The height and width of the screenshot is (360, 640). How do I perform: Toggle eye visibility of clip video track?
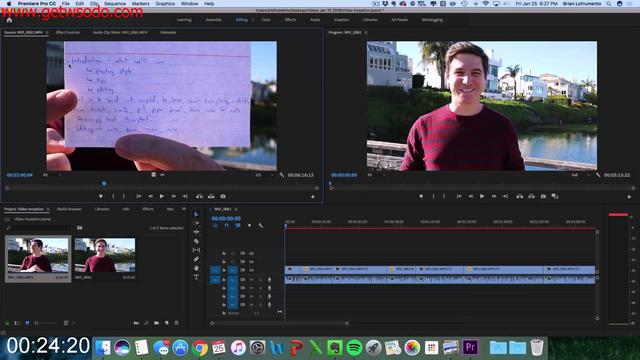[x=251, y=270]
